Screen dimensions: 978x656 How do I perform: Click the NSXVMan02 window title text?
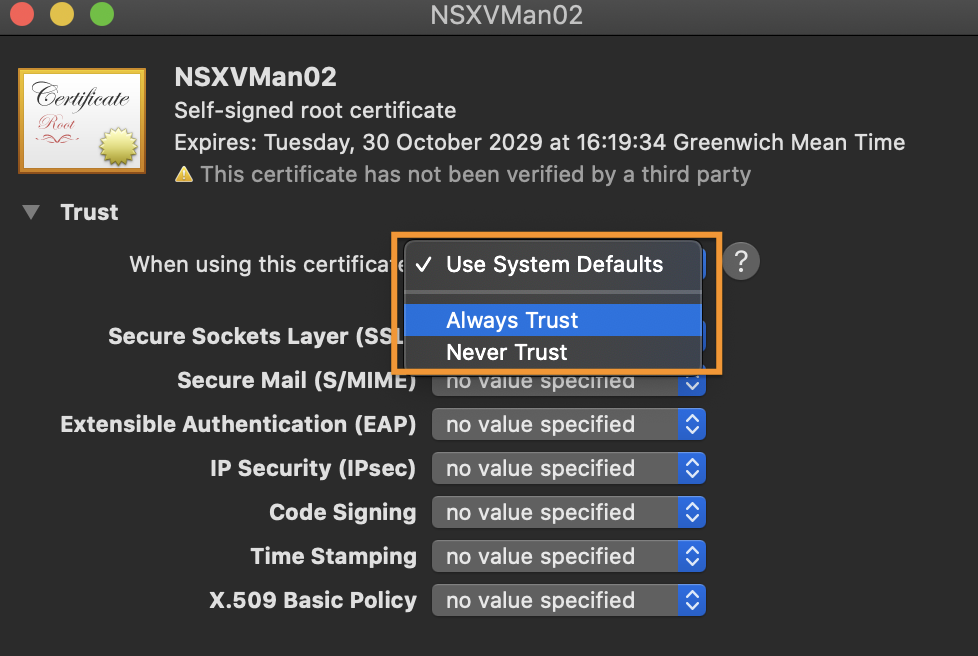[x=506, y=15]
